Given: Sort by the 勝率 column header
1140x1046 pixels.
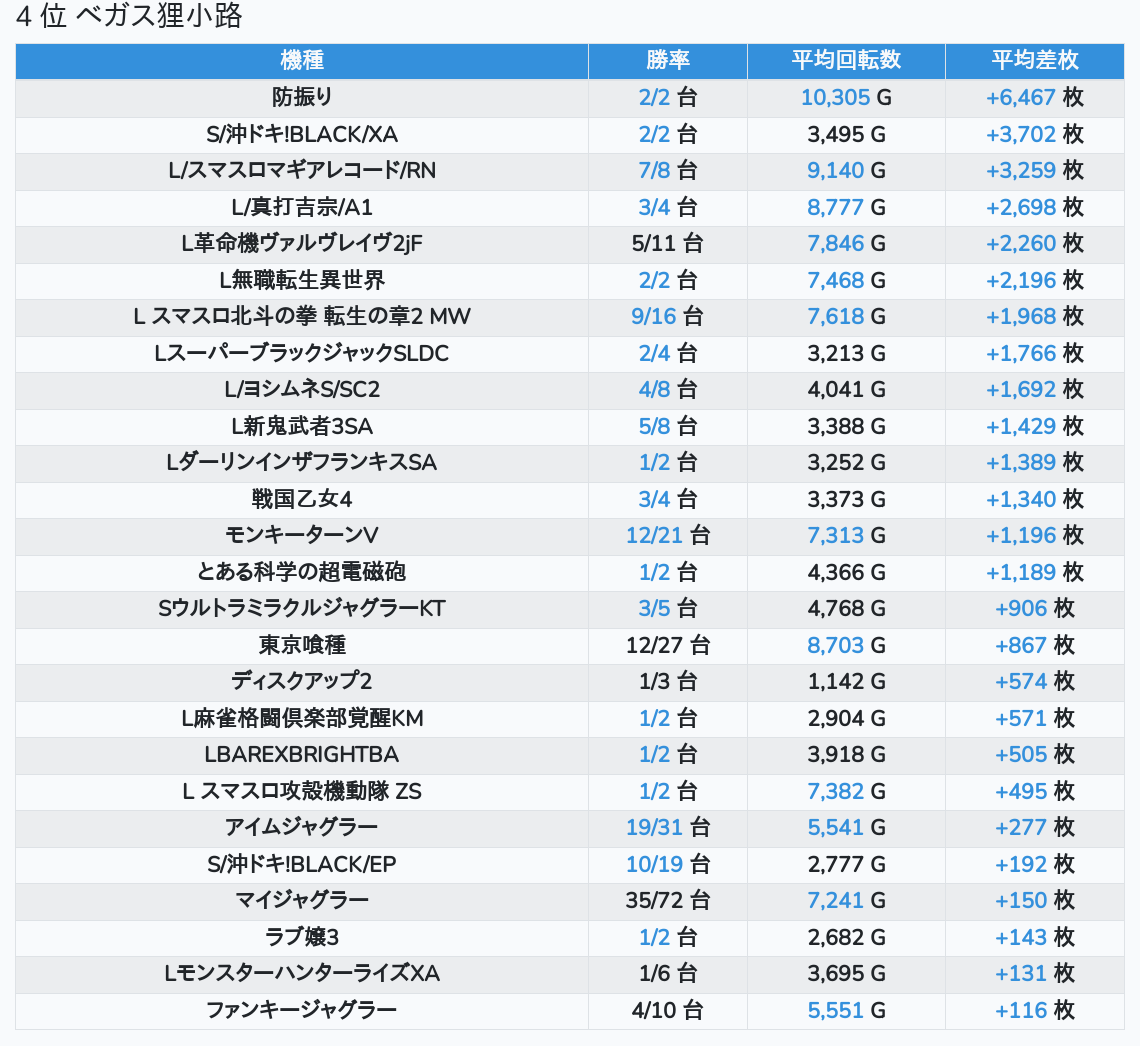Looking at the screenshot, I should [x=667, y=60].
